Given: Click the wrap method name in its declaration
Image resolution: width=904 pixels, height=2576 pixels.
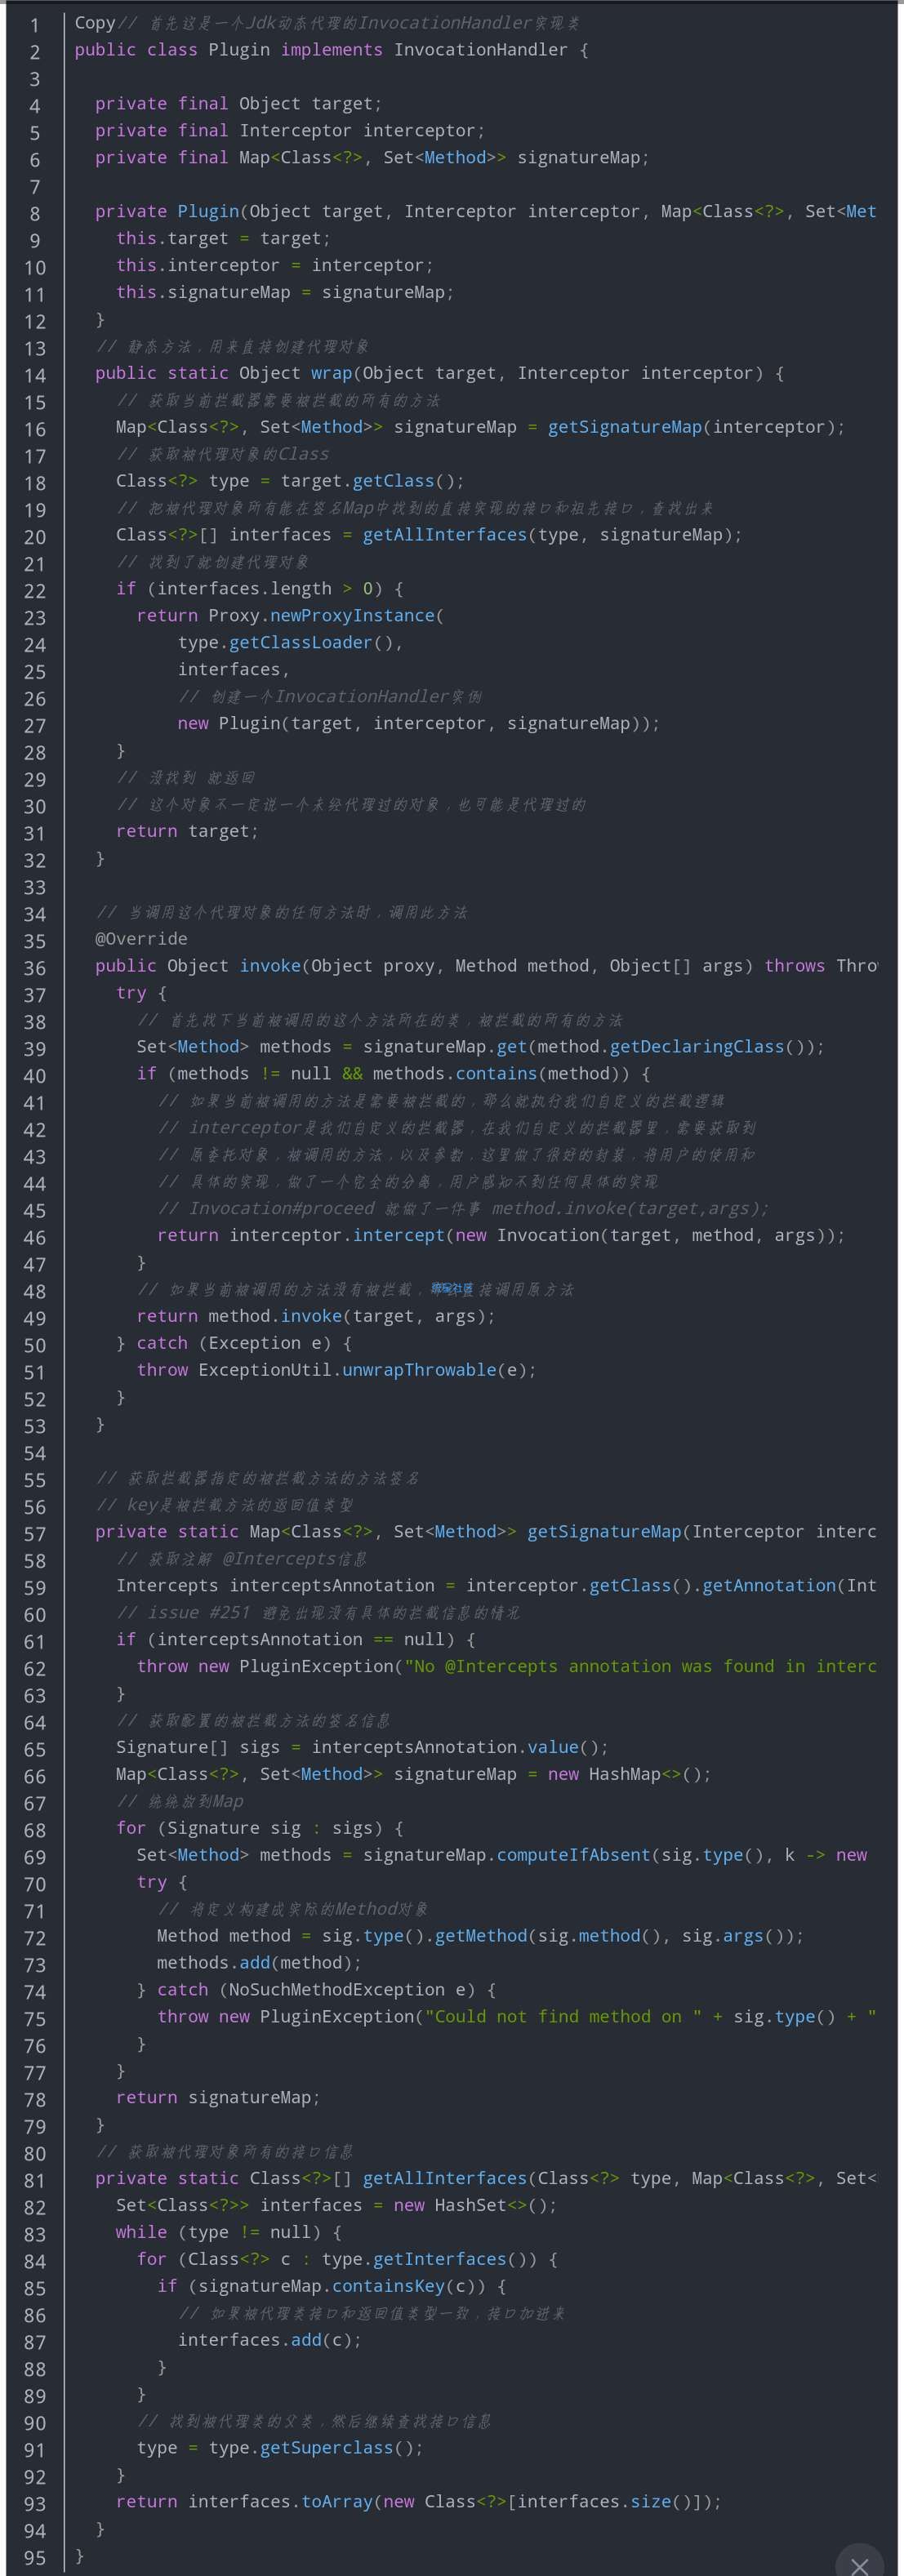Looking at the screenshot, I should click(331, 373).
